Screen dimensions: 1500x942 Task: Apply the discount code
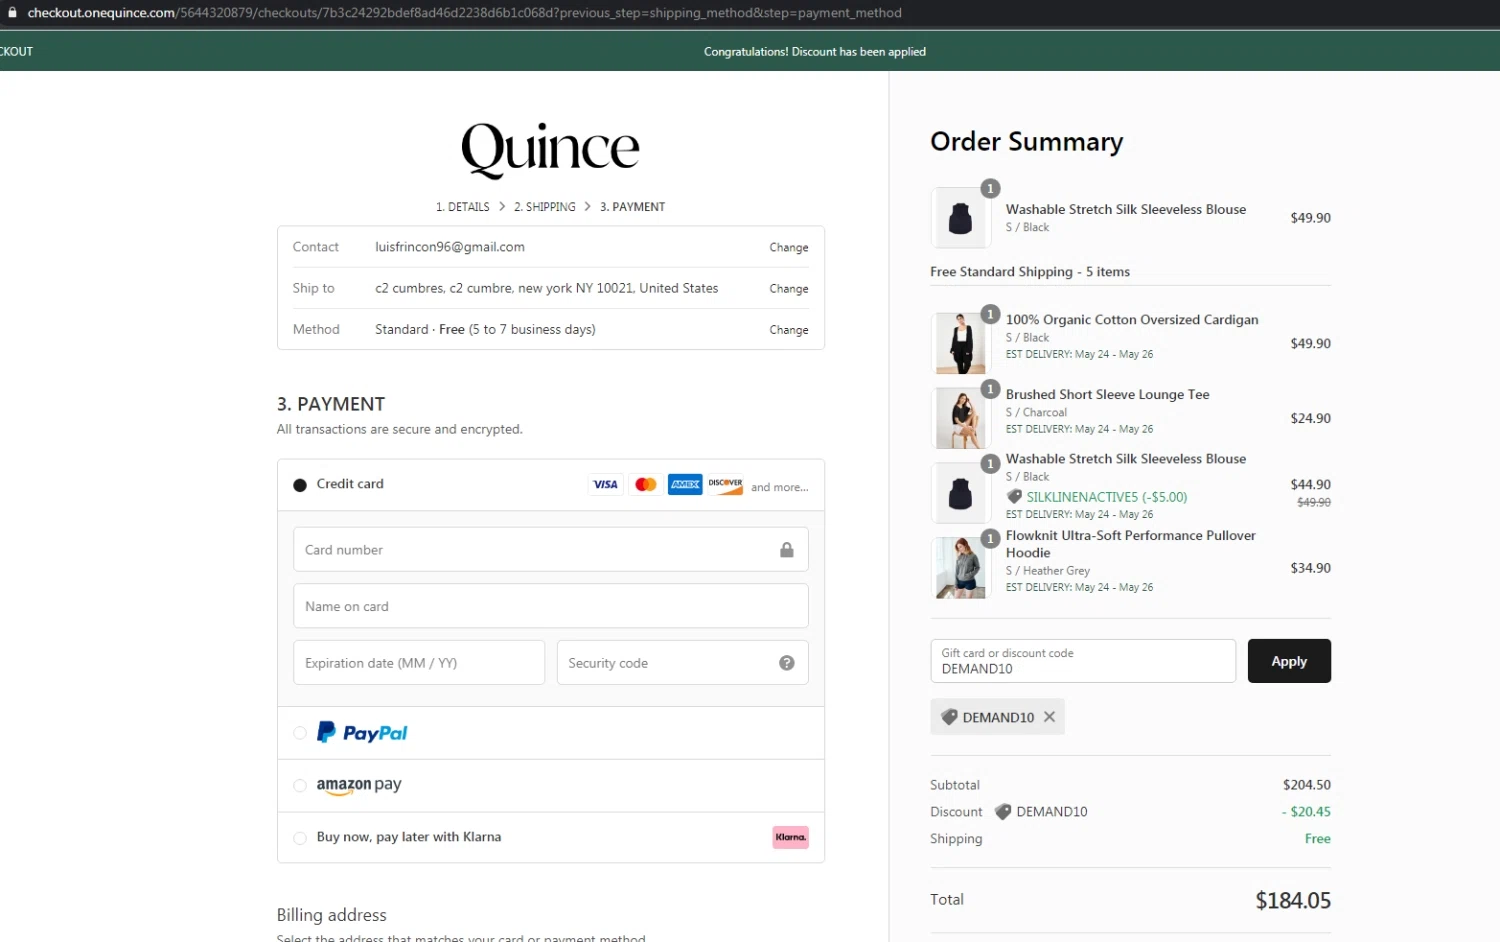coord(1289,661)
